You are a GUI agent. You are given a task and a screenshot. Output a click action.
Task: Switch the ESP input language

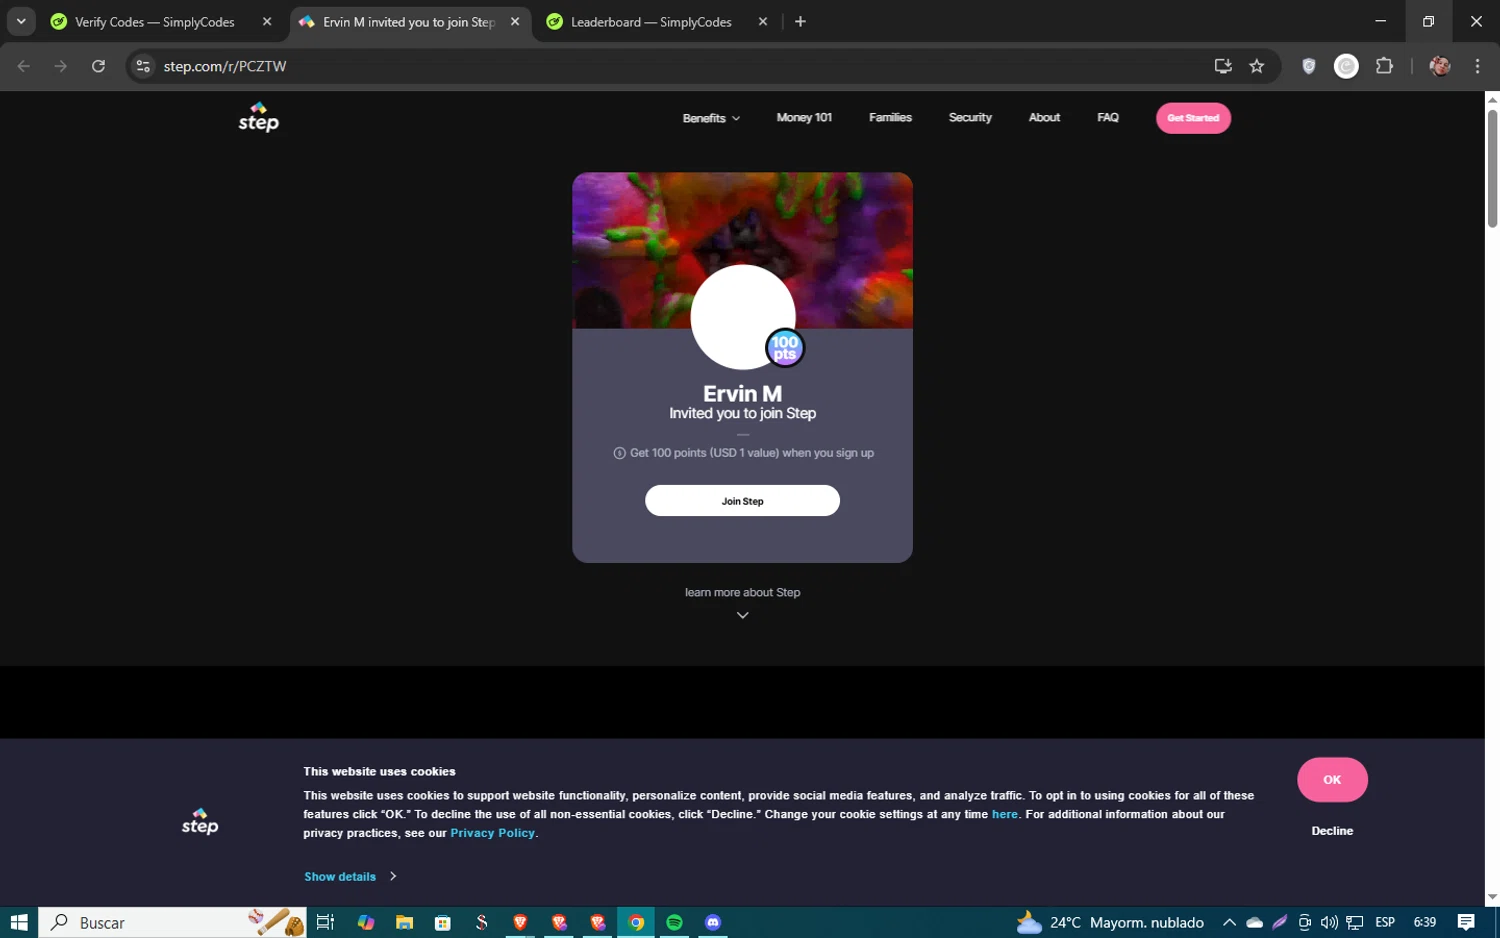pyautogui.click(x=1385, y=922)
